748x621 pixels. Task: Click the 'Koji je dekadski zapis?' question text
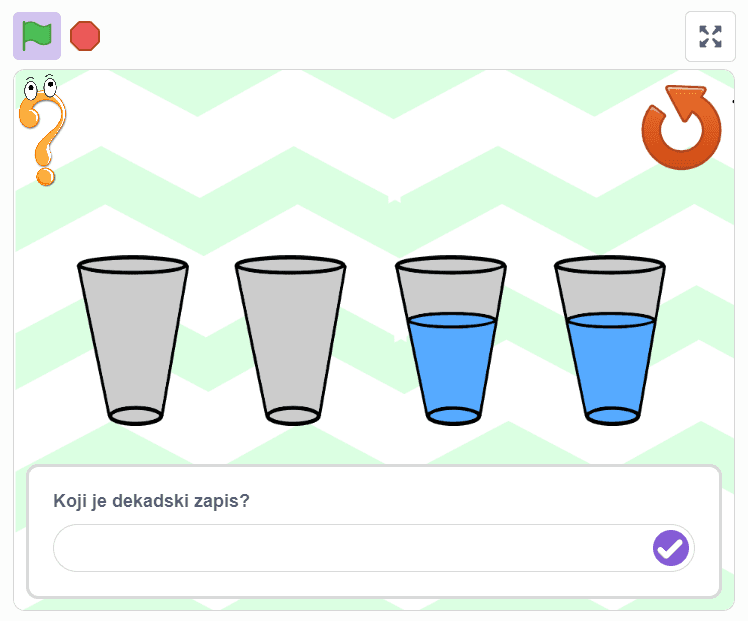click(x=151, y=501)
